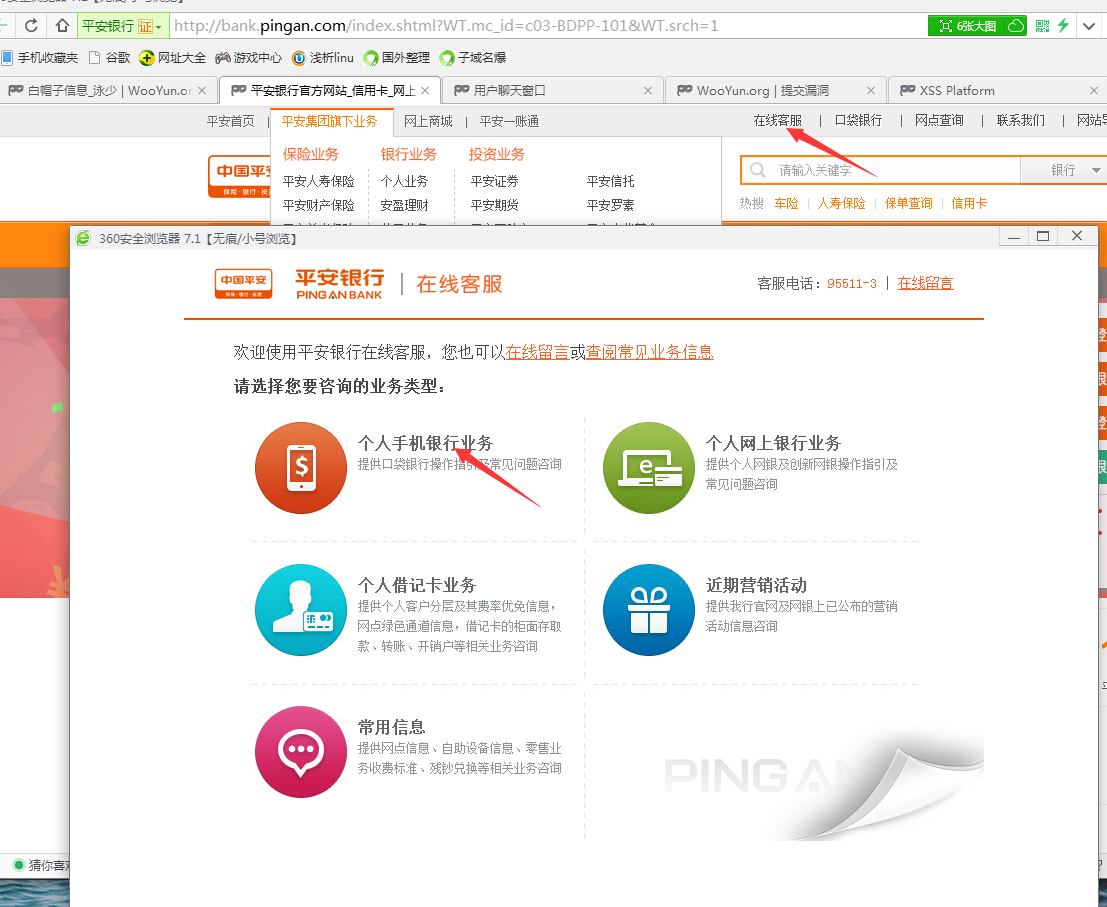Click 网上商城 nav link

(429, 121)
